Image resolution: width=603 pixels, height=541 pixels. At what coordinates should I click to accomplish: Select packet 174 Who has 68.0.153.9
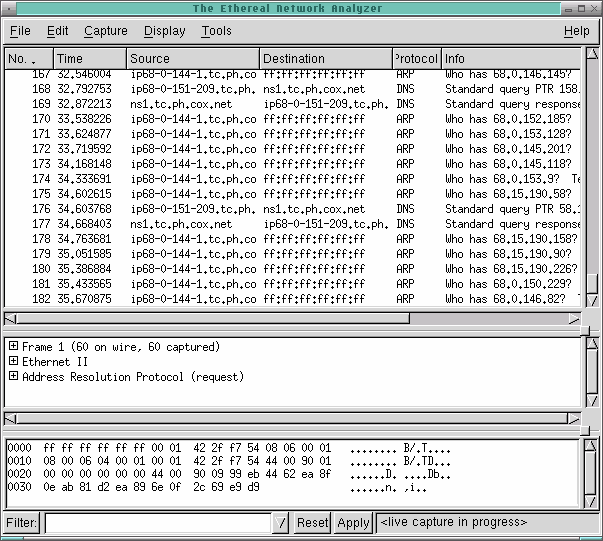pos(292,179)
